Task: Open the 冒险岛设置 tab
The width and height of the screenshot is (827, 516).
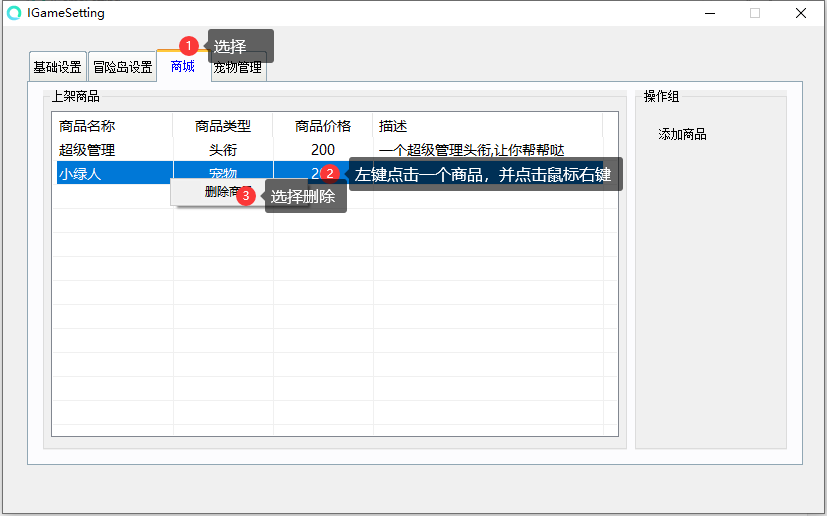Action: pos(122,67)
